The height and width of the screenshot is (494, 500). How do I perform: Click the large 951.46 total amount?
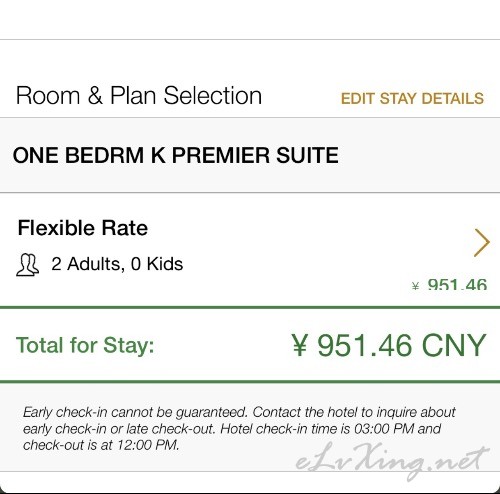tap(364, 345)
